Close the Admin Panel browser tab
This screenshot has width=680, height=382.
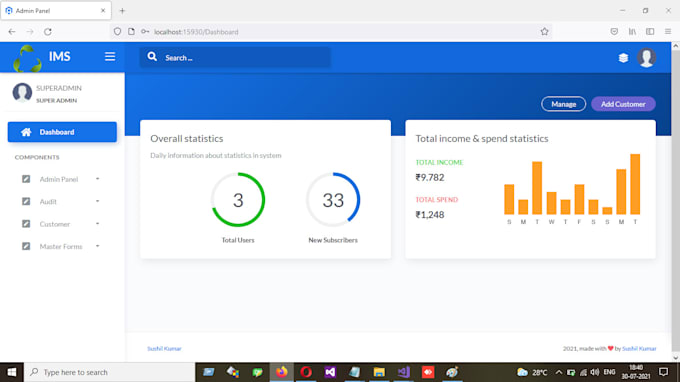pos(103,10)
